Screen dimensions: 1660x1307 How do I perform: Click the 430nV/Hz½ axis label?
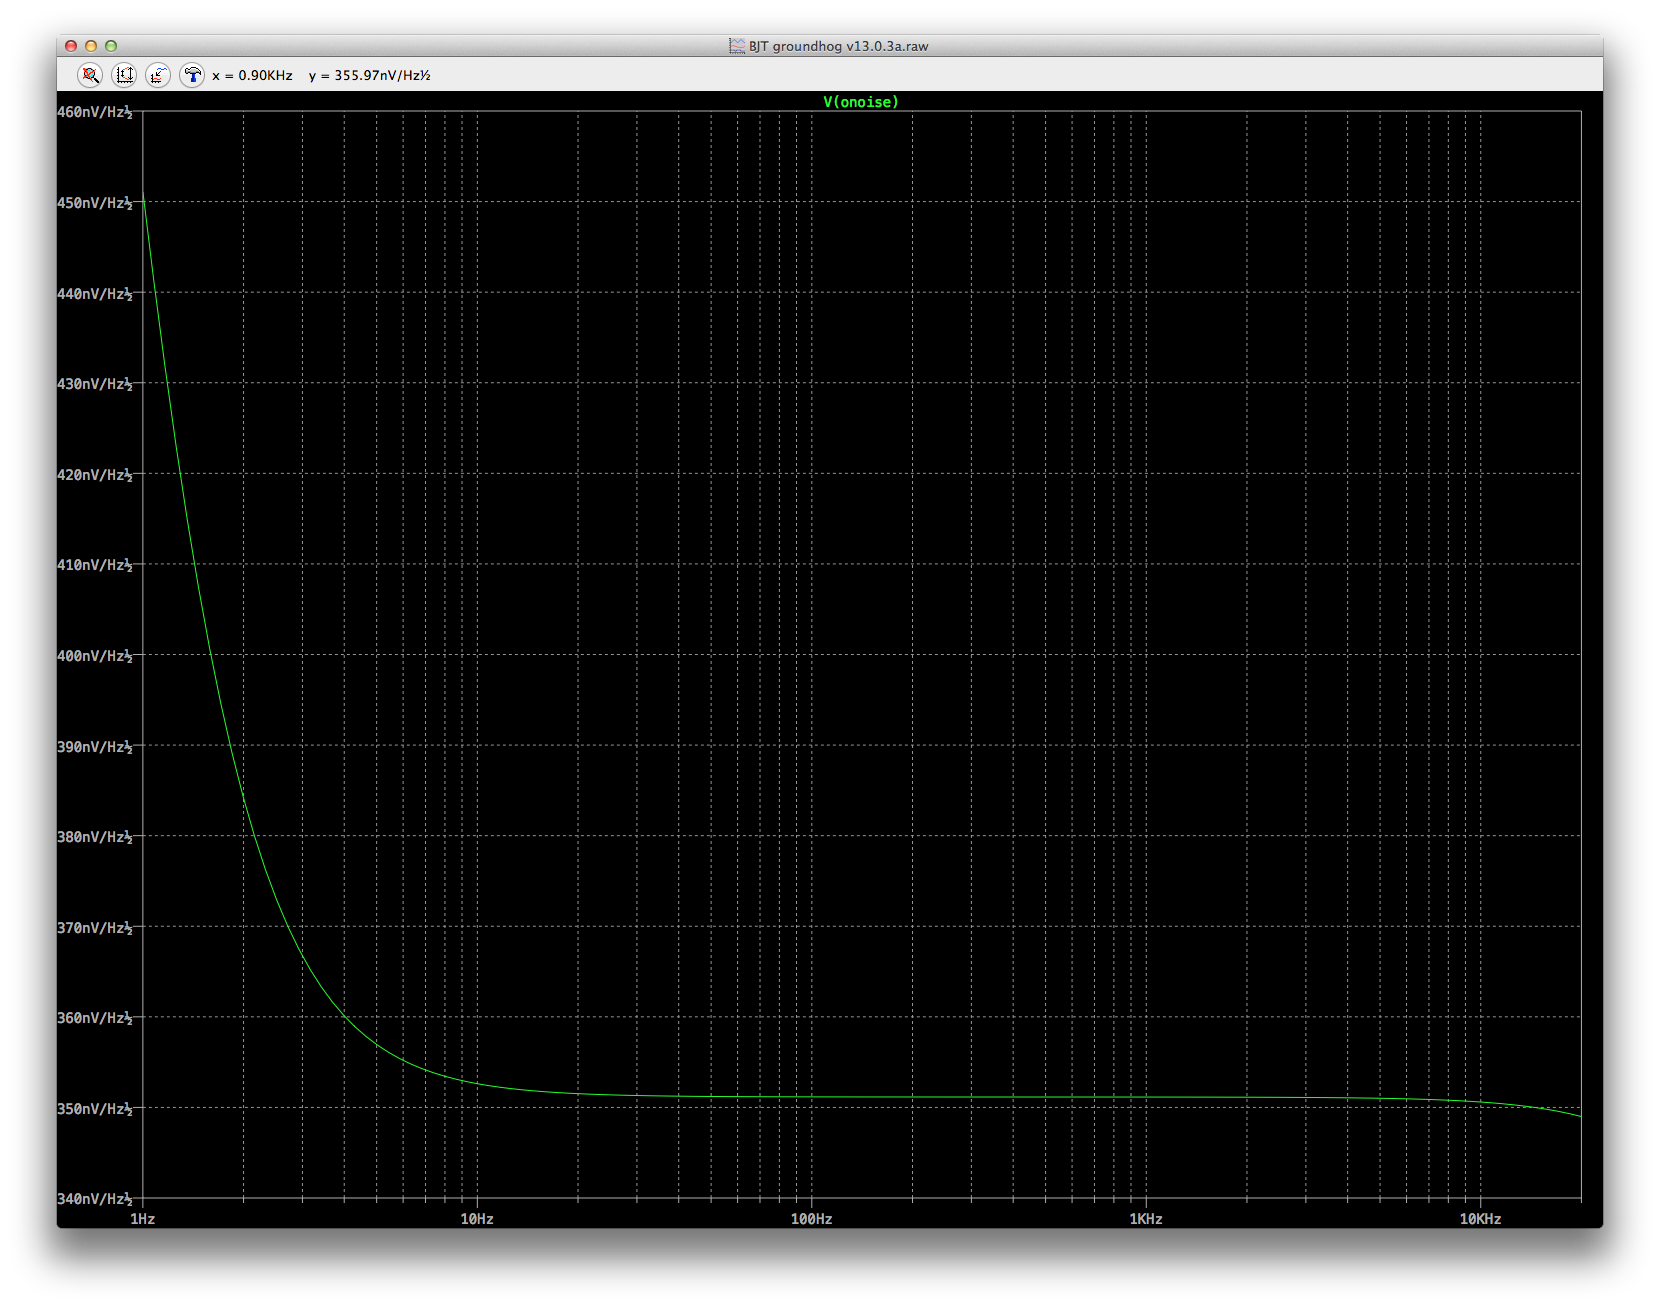(95, 384)
